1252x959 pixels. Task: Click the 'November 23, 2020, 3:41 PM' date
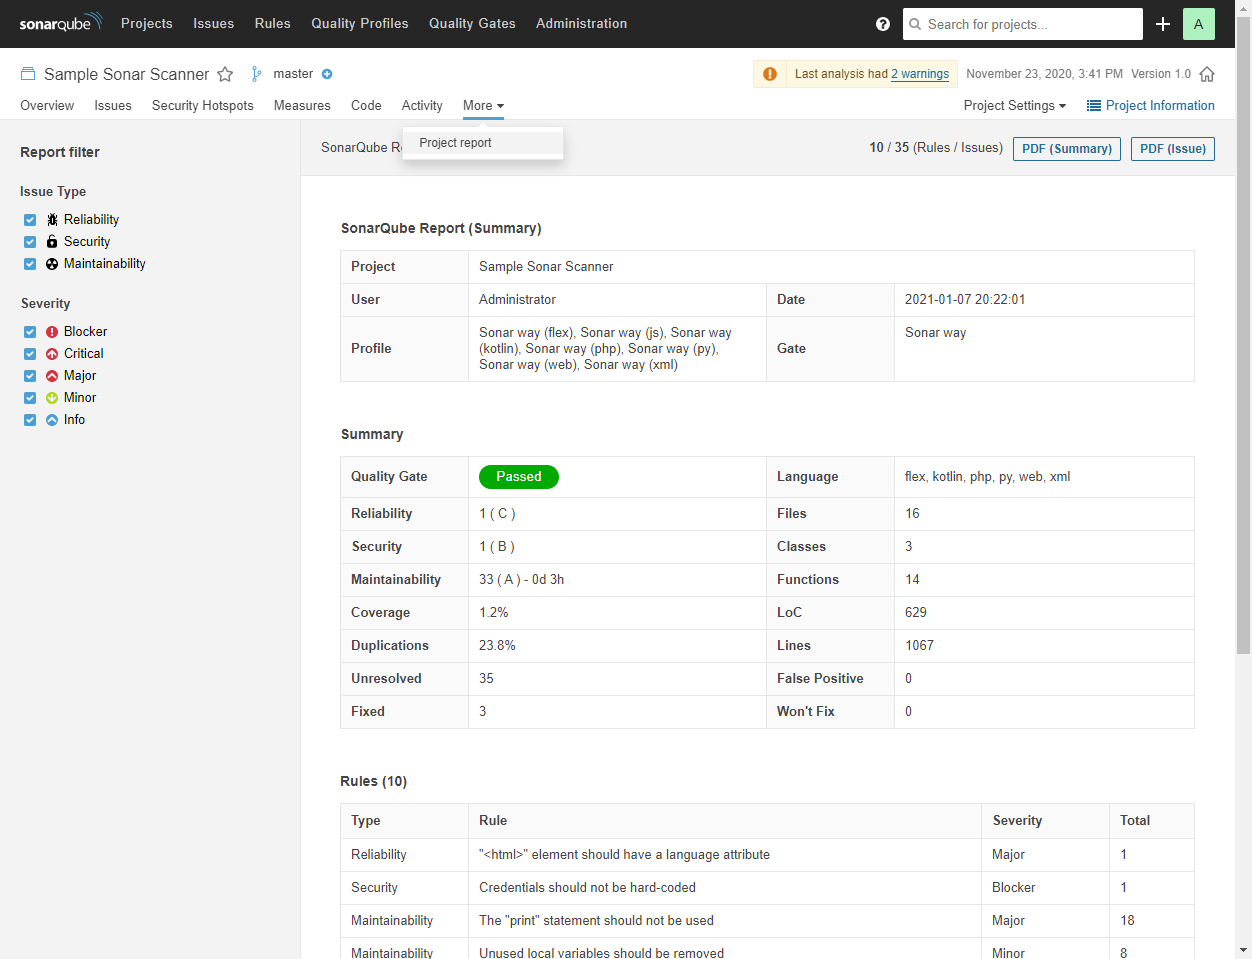1044,74
